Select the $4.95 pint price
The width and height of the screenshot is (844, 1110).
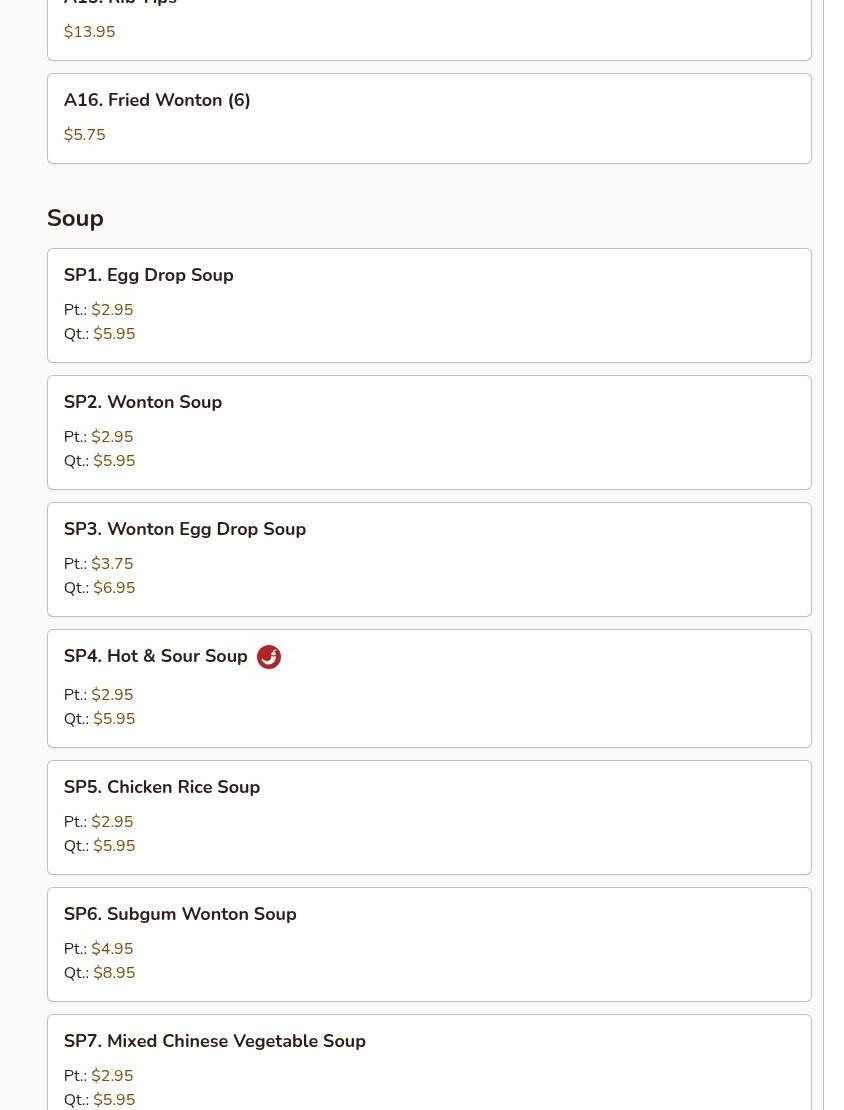pos(112,949)
